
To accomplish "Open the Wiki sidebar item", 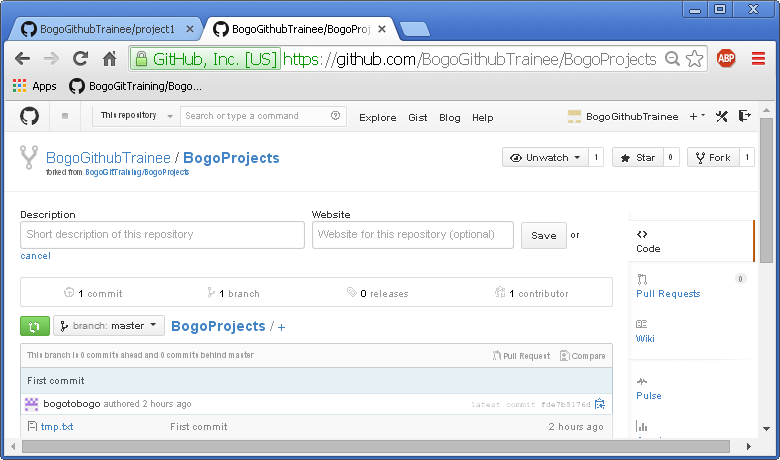I will (645, 339).
